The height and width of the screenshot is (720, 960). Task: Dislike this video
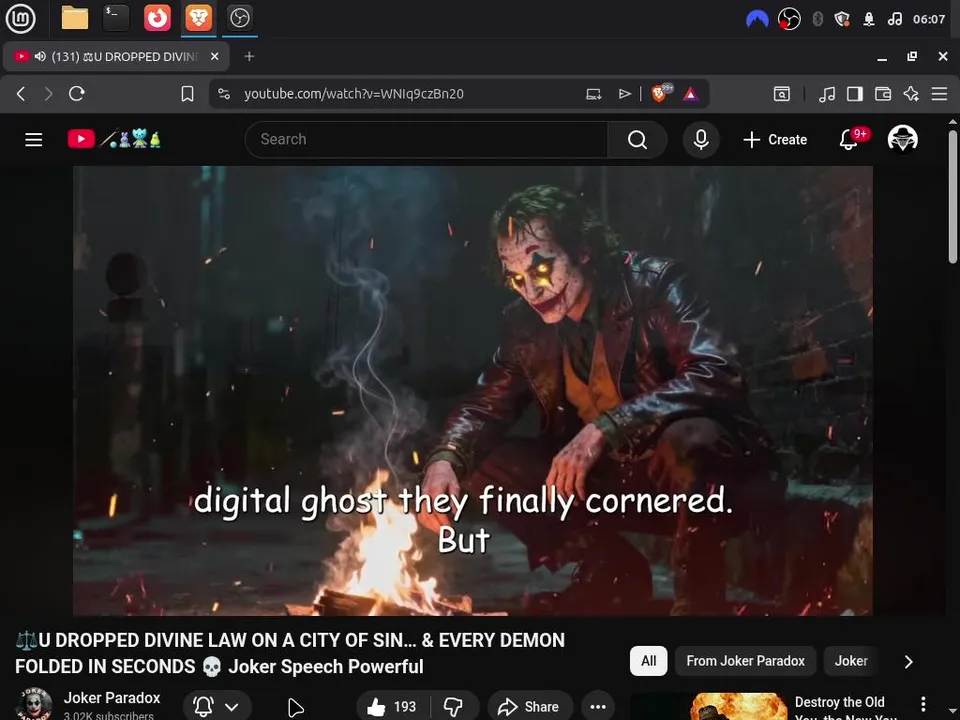pos(454,707)
